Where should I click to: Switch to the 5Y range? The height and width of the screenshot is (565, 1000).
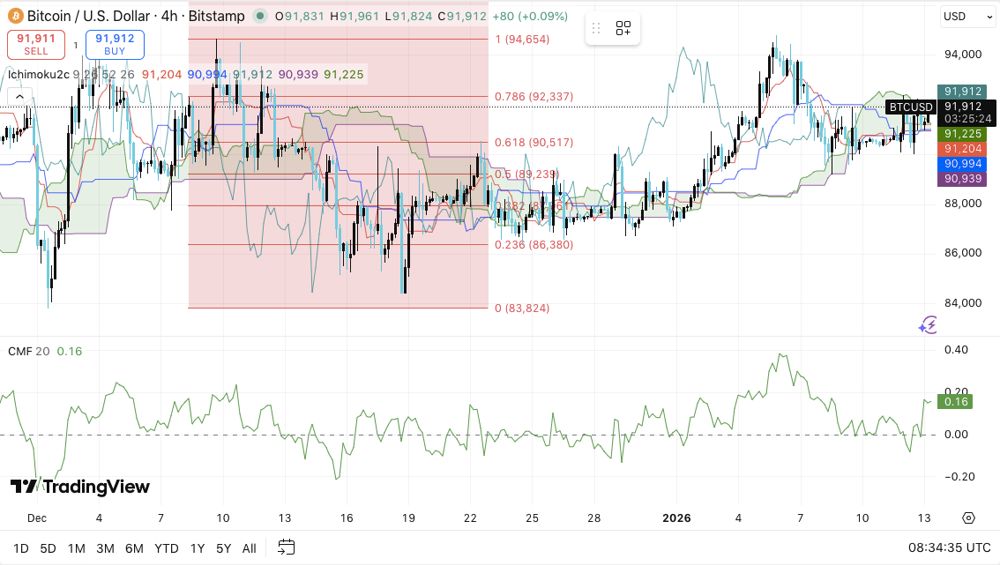point(223,548)
